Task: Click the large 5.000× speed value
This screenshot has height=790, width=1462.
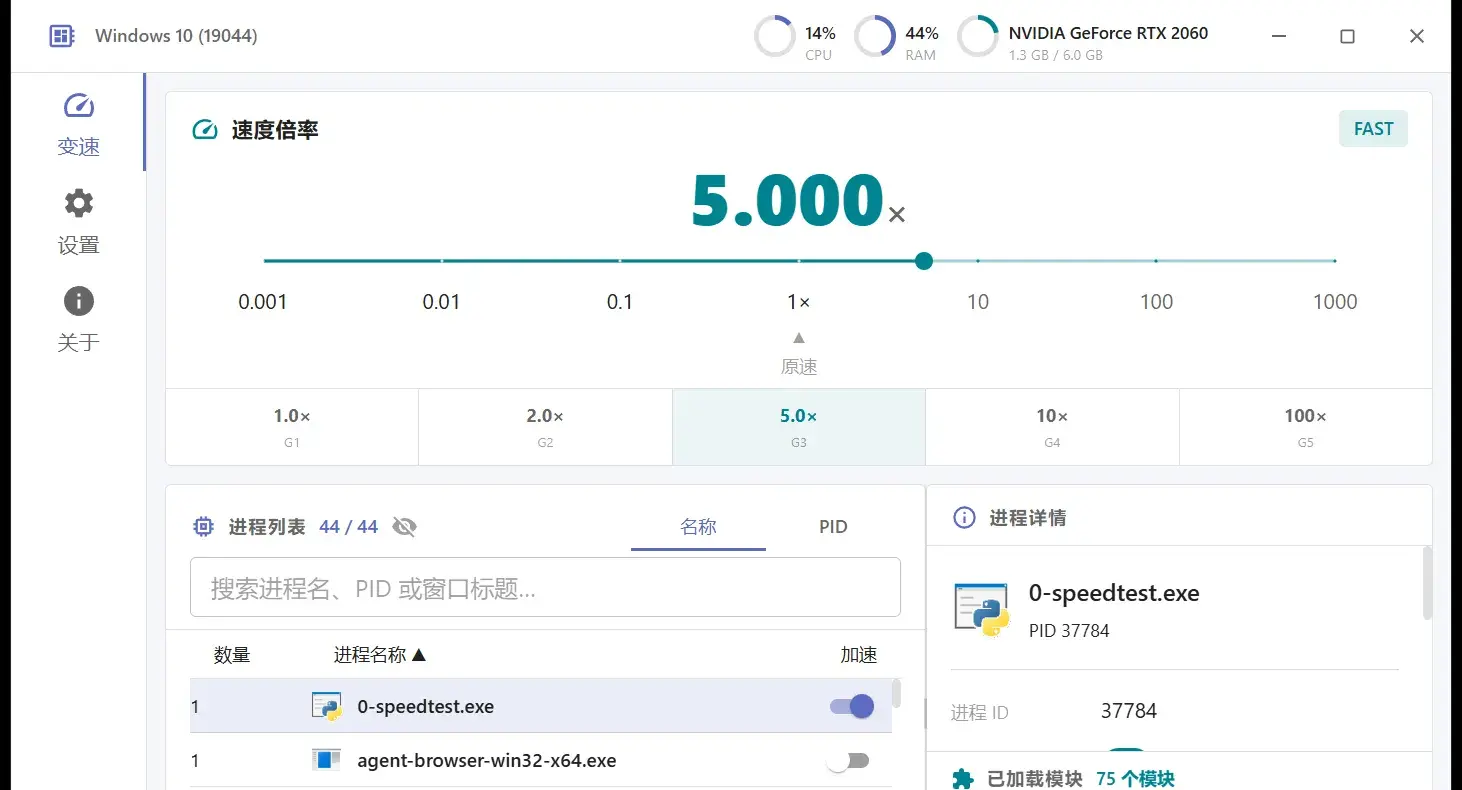Action: click(x=798, y=200)
